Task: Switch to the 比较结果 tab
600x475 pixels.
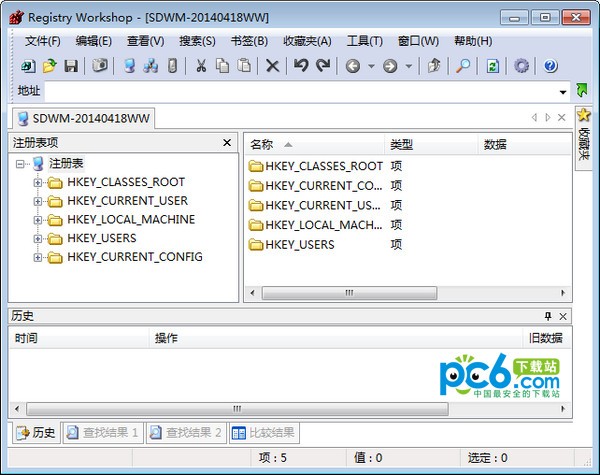Action: (264, 433)
